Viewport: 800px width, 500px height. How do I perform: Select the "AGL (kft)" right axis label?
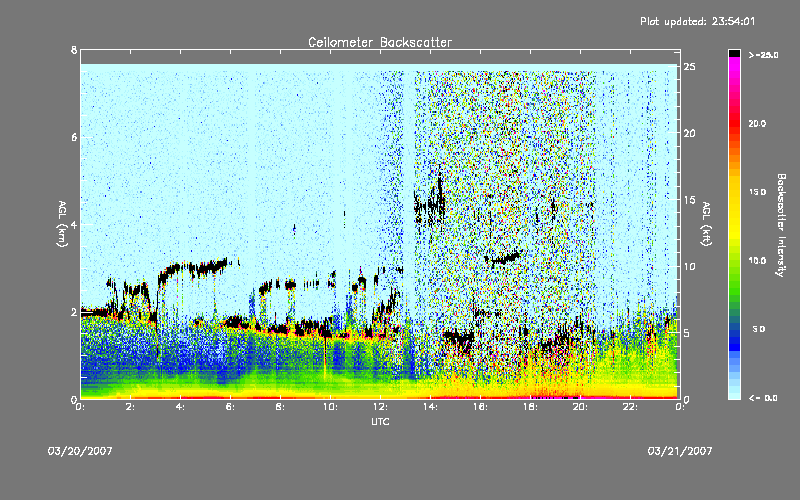(x=706, y=224)
